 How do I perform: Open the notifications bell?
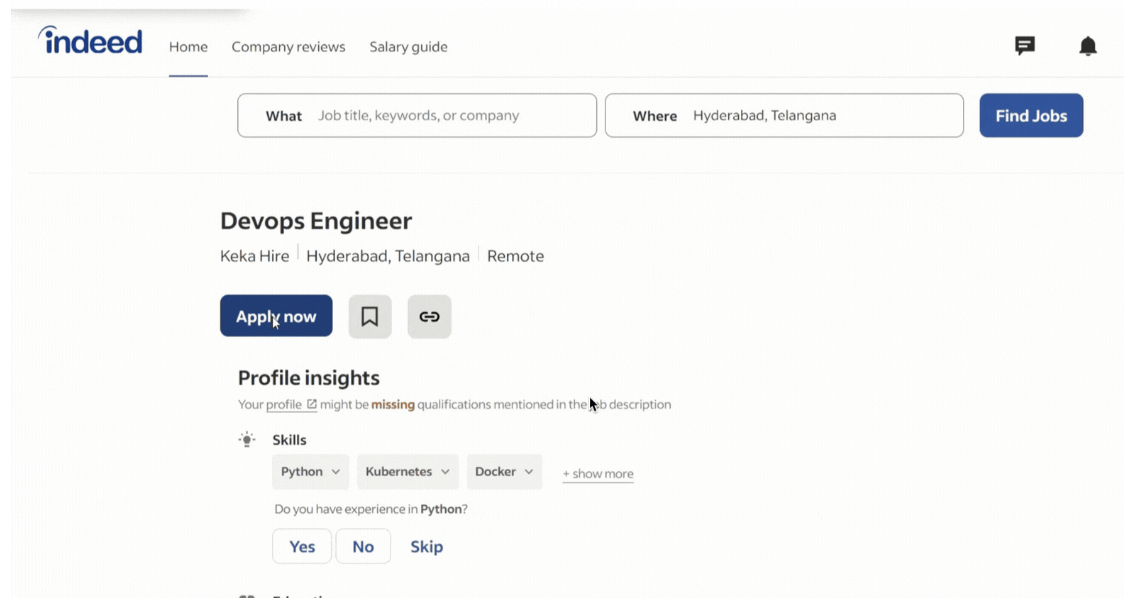[1088, 46]
